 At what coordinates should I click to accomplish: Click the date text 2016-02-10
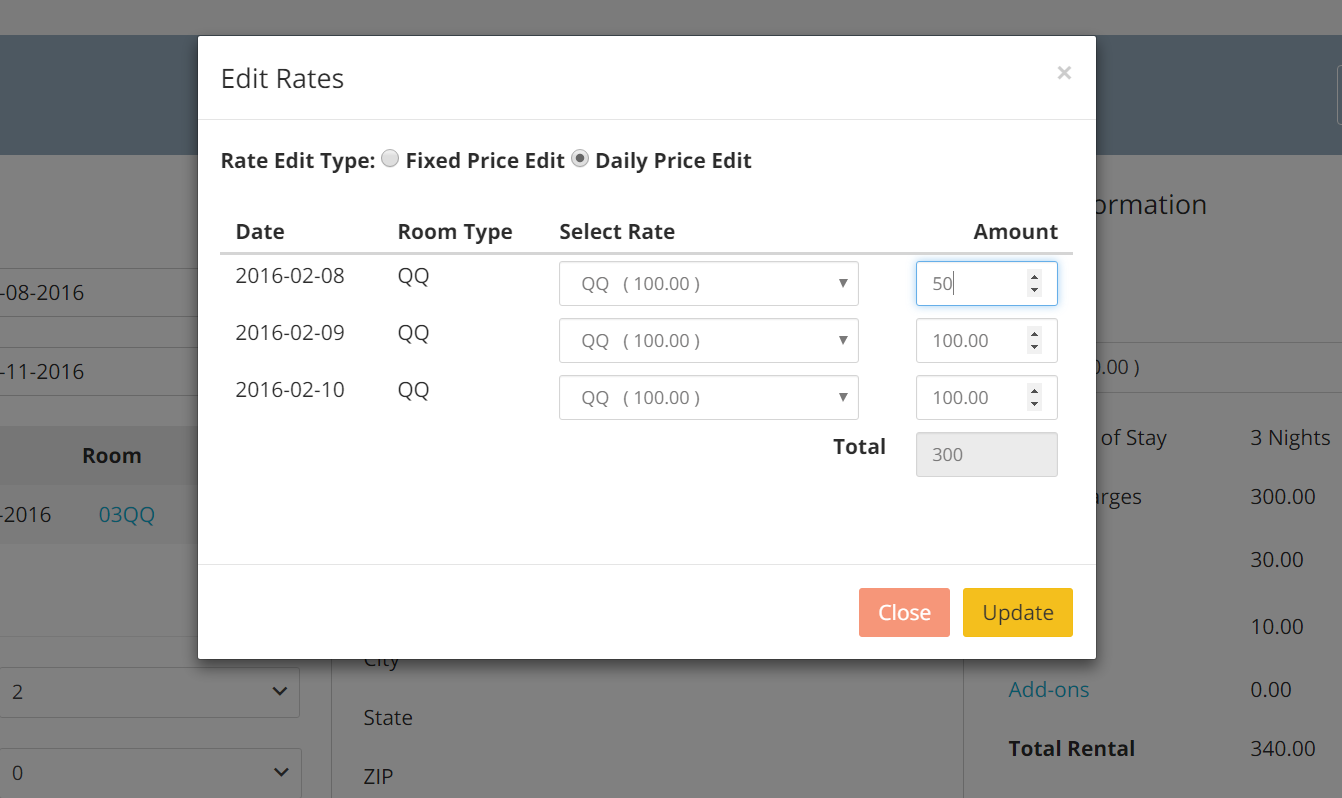pyautogui.click(x=290, y=390)
